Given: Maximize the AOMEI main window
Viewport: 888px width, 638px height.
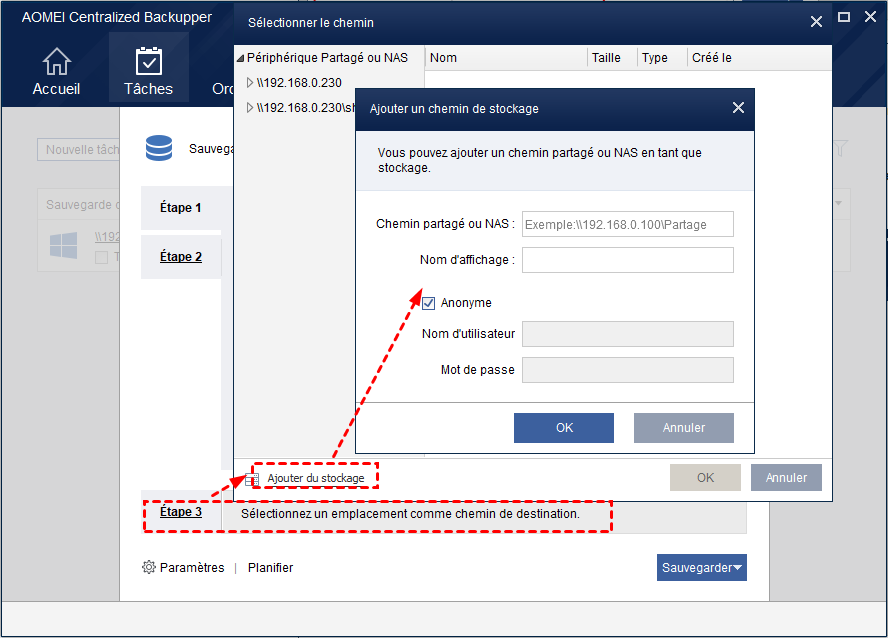Looking at the screenshot, I should 844,17.
